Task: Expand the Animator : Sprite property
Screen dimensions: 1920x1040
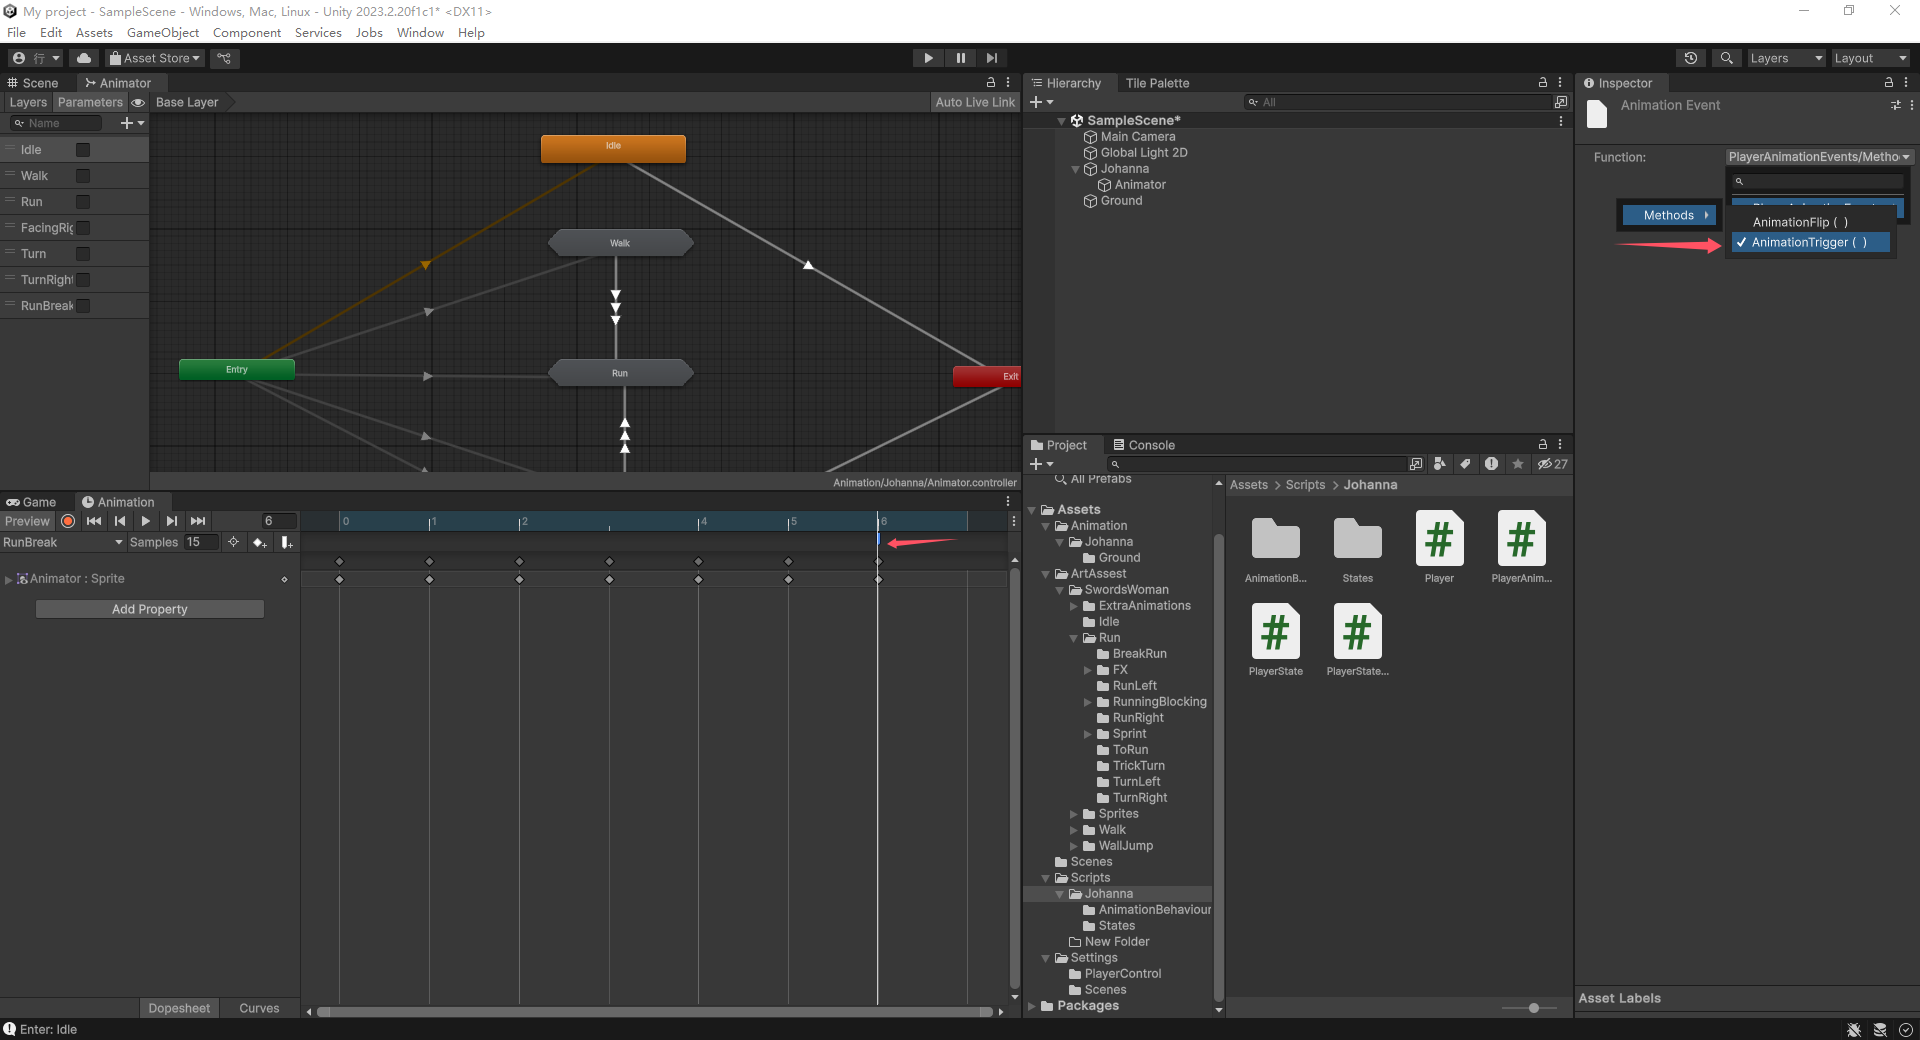Action: coord(8,579)
